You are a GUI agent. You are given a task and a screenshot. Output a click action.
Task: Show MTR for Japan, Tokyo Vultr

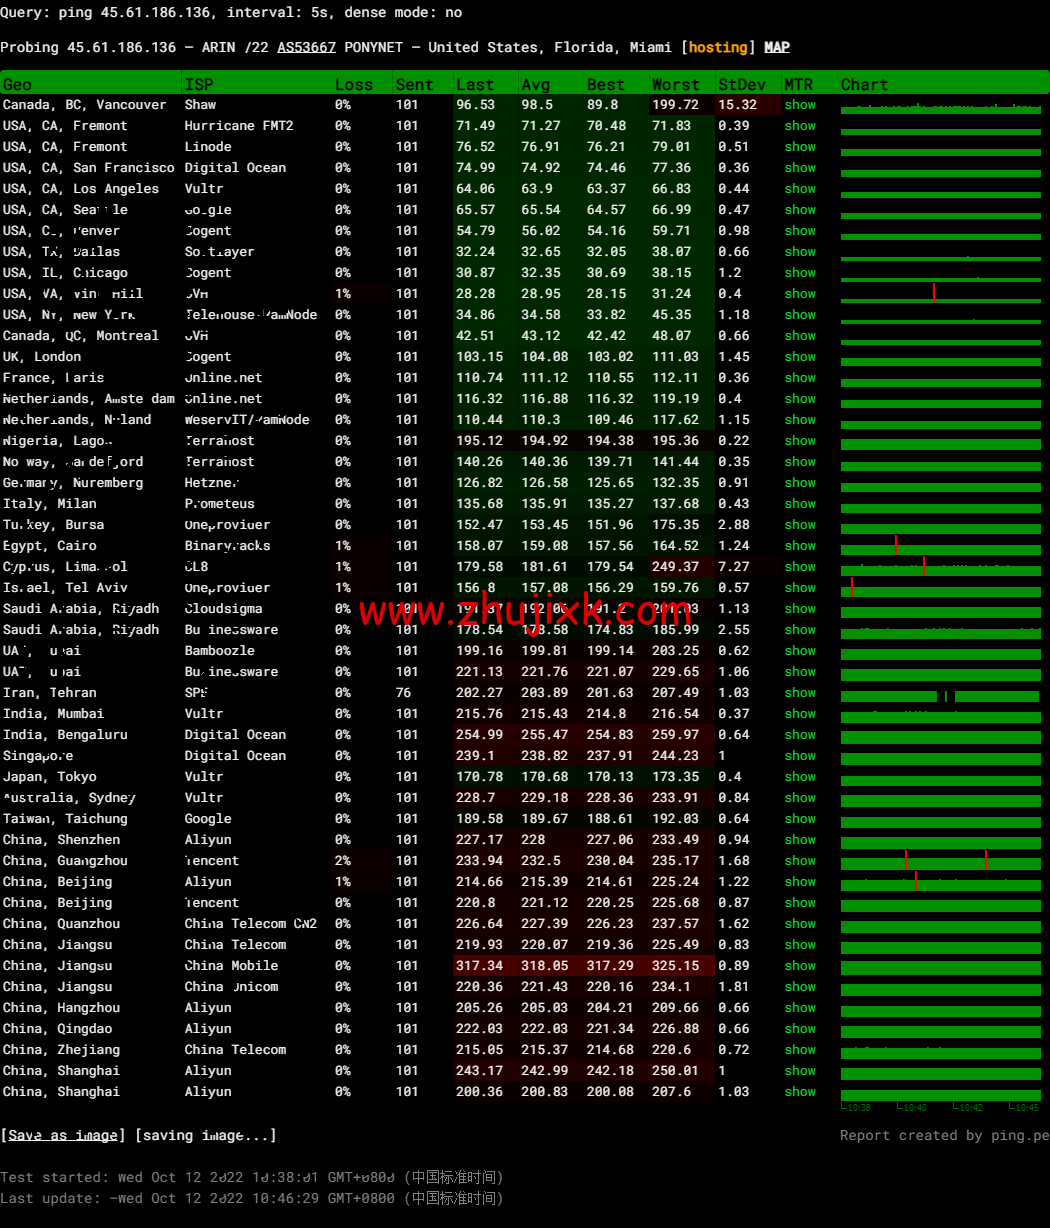click(x=800, y=776)
